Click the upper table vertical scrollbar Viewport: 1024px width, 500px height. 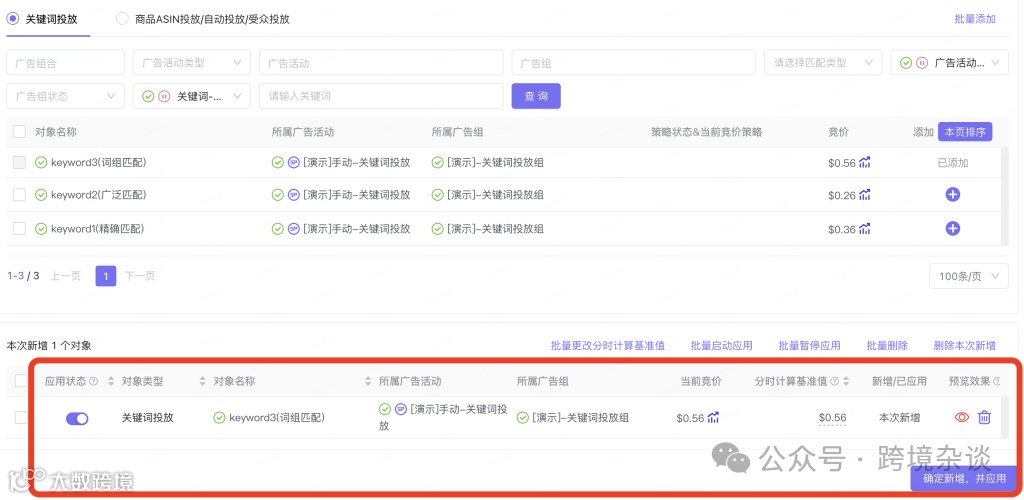coord(1004,196)
